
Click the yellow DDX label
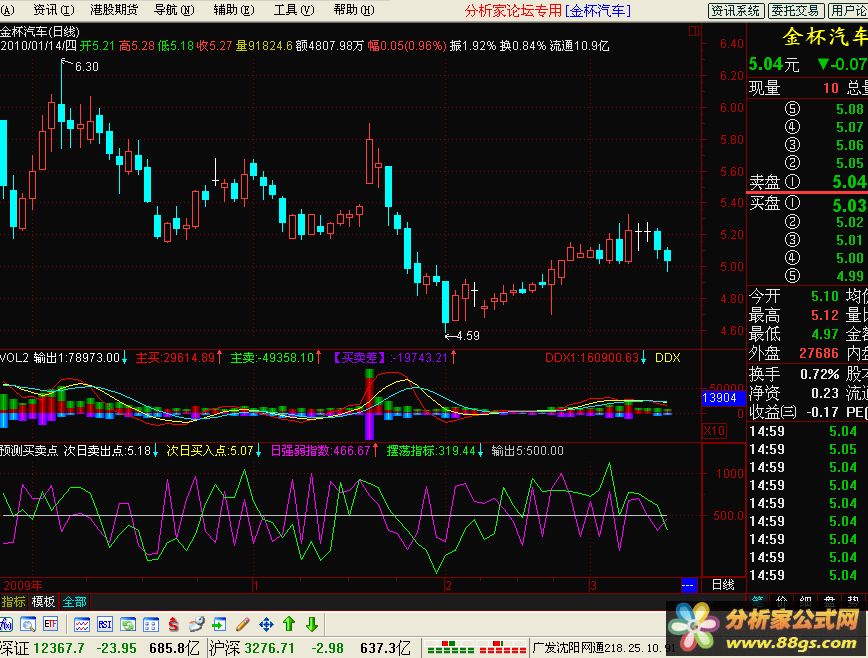(x=668, y=358)
